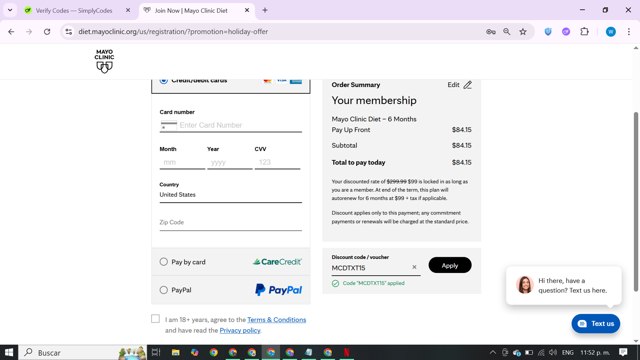The height and width of the screenshot is (360, 640).
Task: Close the Join Now Mayo Clinic Diet tab
Action: (247, 10)
